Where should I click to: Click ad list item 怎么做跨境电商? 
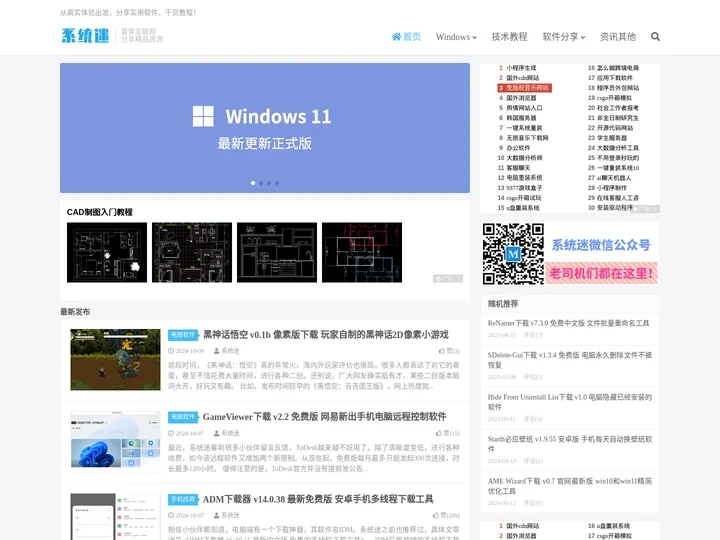[618, 68]
